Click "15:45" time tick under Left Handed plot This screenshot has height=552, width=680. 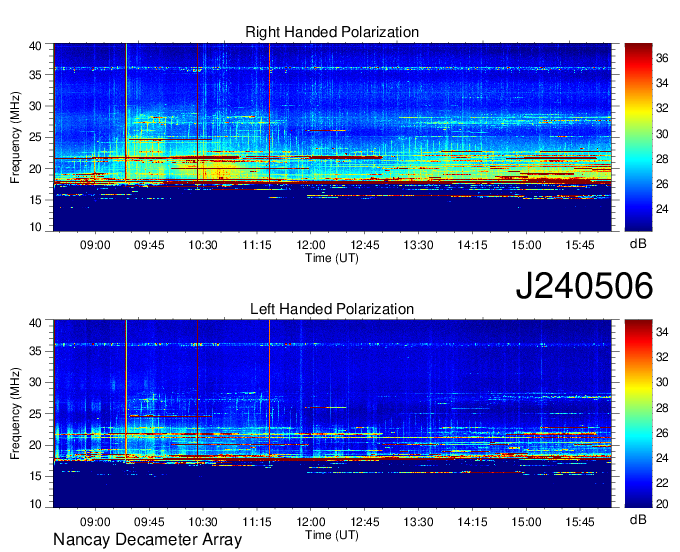pyautogui.click(x=580, y=521)
